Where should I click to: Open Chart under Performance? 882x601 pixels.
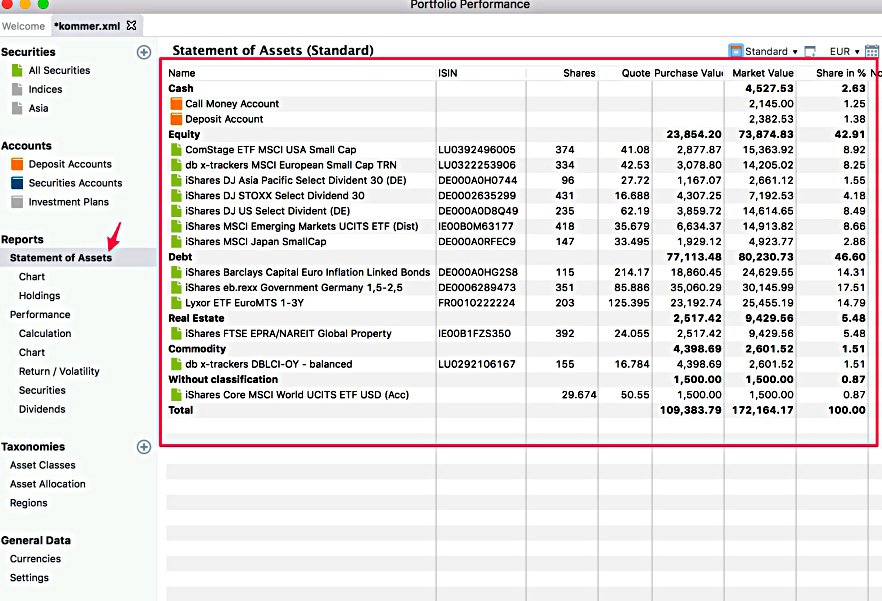click(32, 352)
